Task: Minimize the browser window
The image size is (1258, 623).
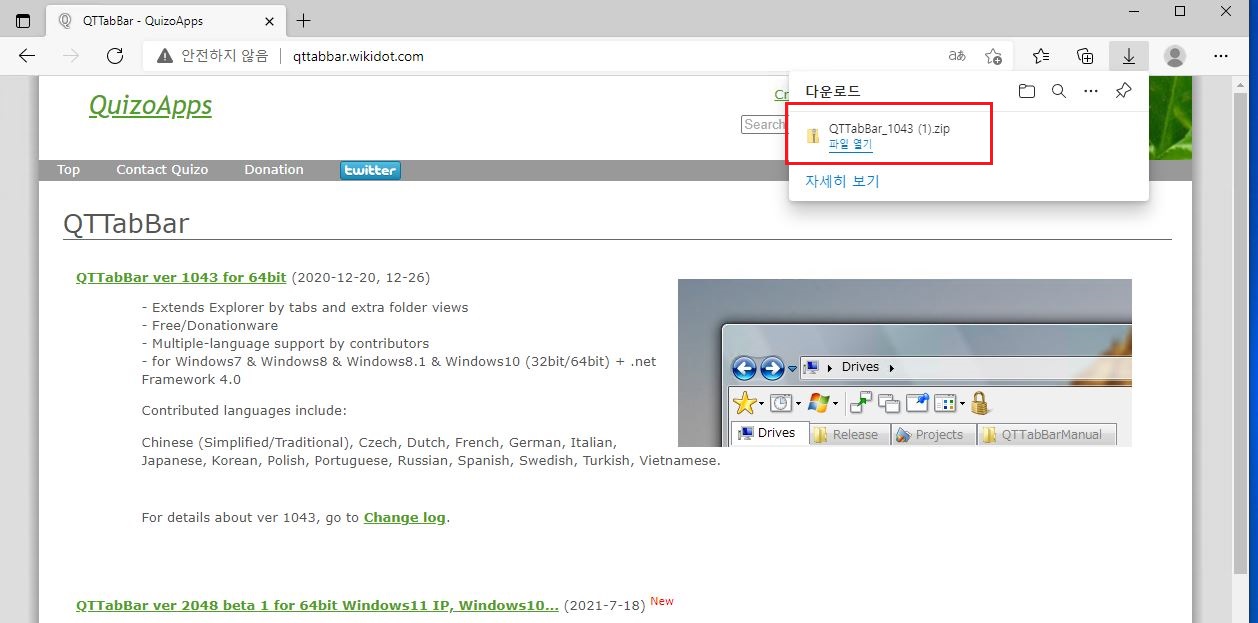Action: [1134, 11]
